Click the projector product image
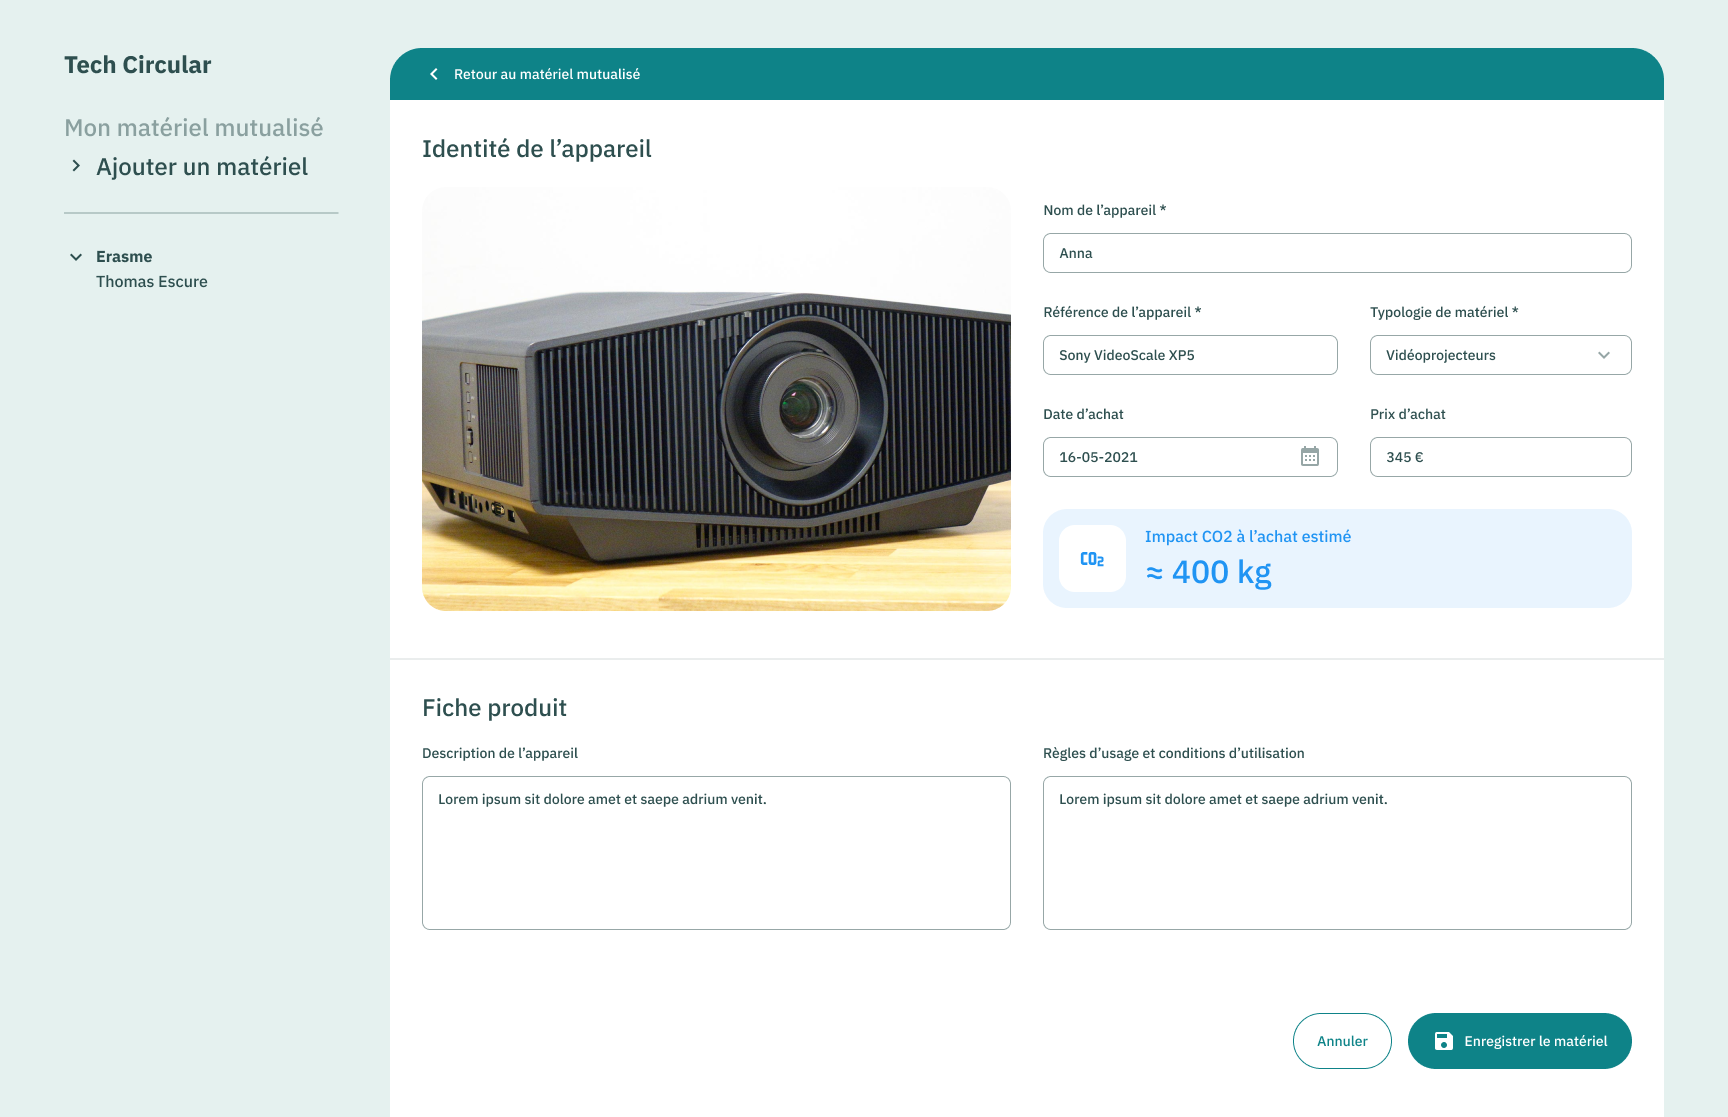This screenshot has width=1728, height=1117. 716,399
